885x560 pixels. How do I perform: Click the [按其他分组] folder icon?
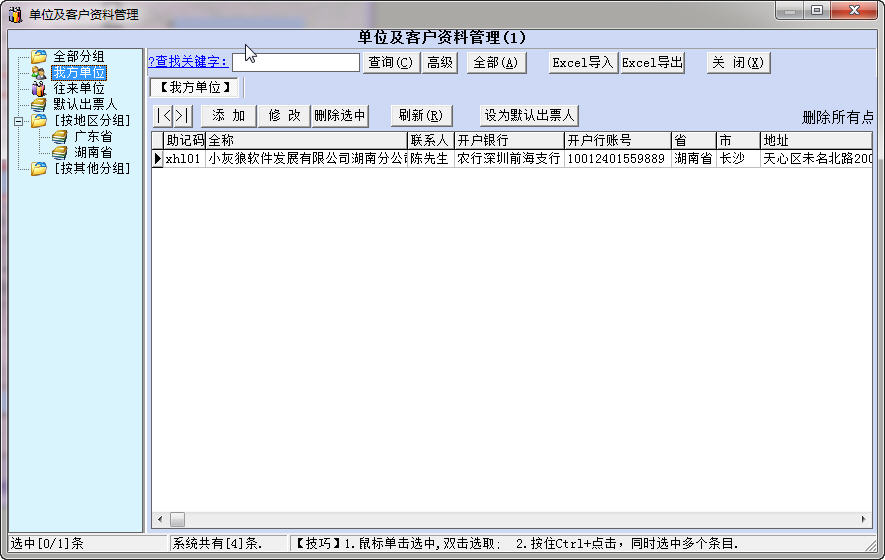coord(39,168)
